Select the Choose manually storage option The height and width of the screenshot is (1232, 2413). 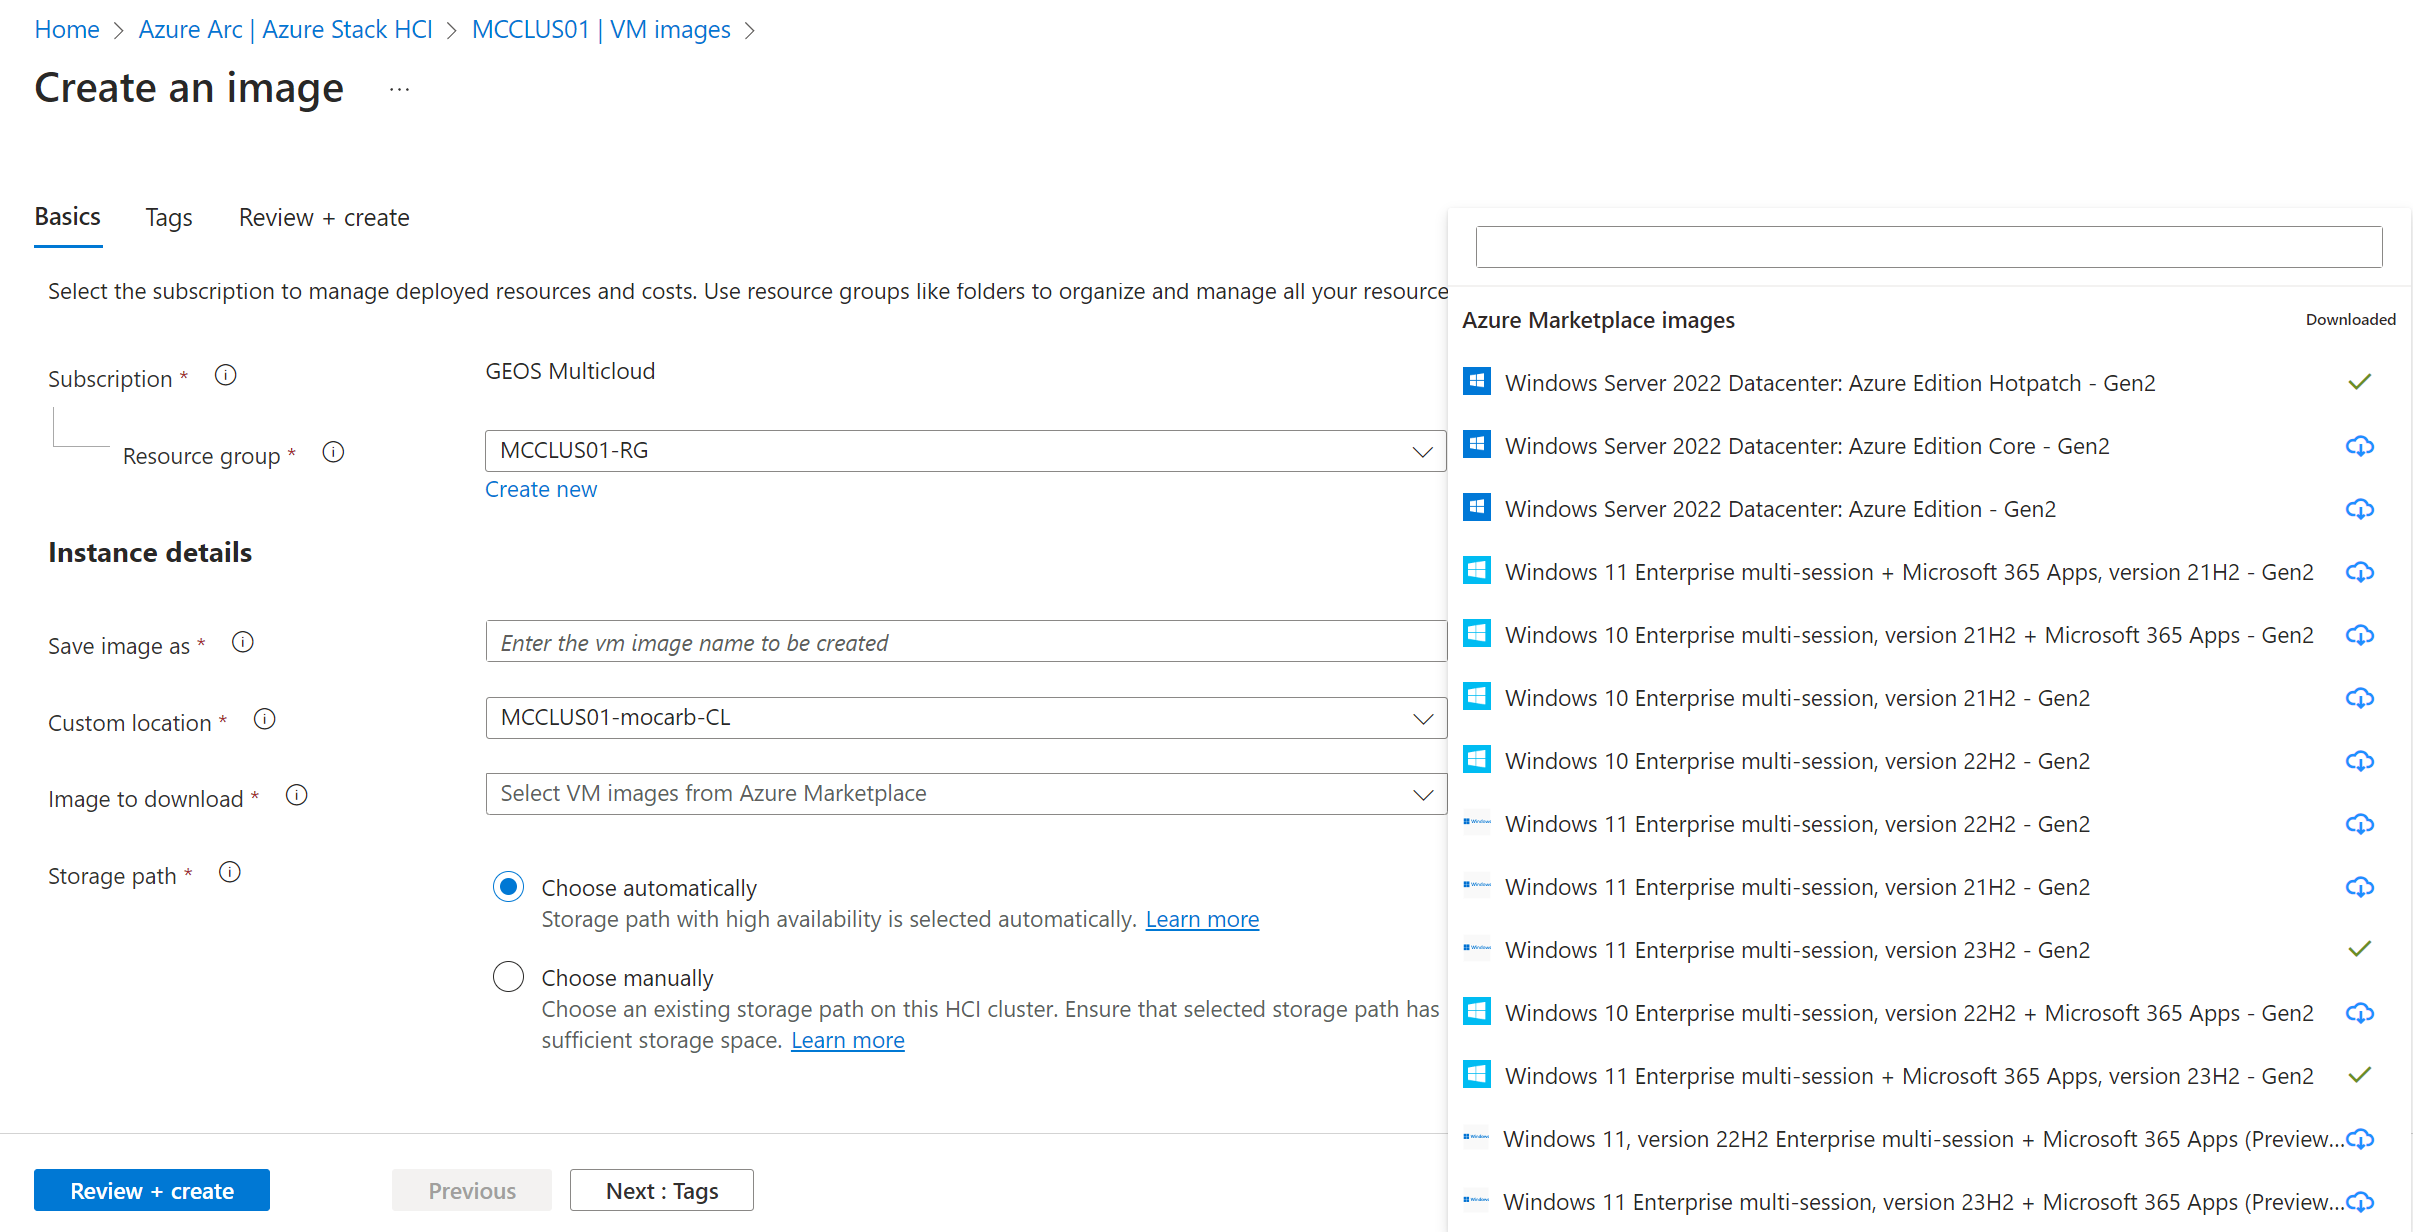click(x=509, y=976)
